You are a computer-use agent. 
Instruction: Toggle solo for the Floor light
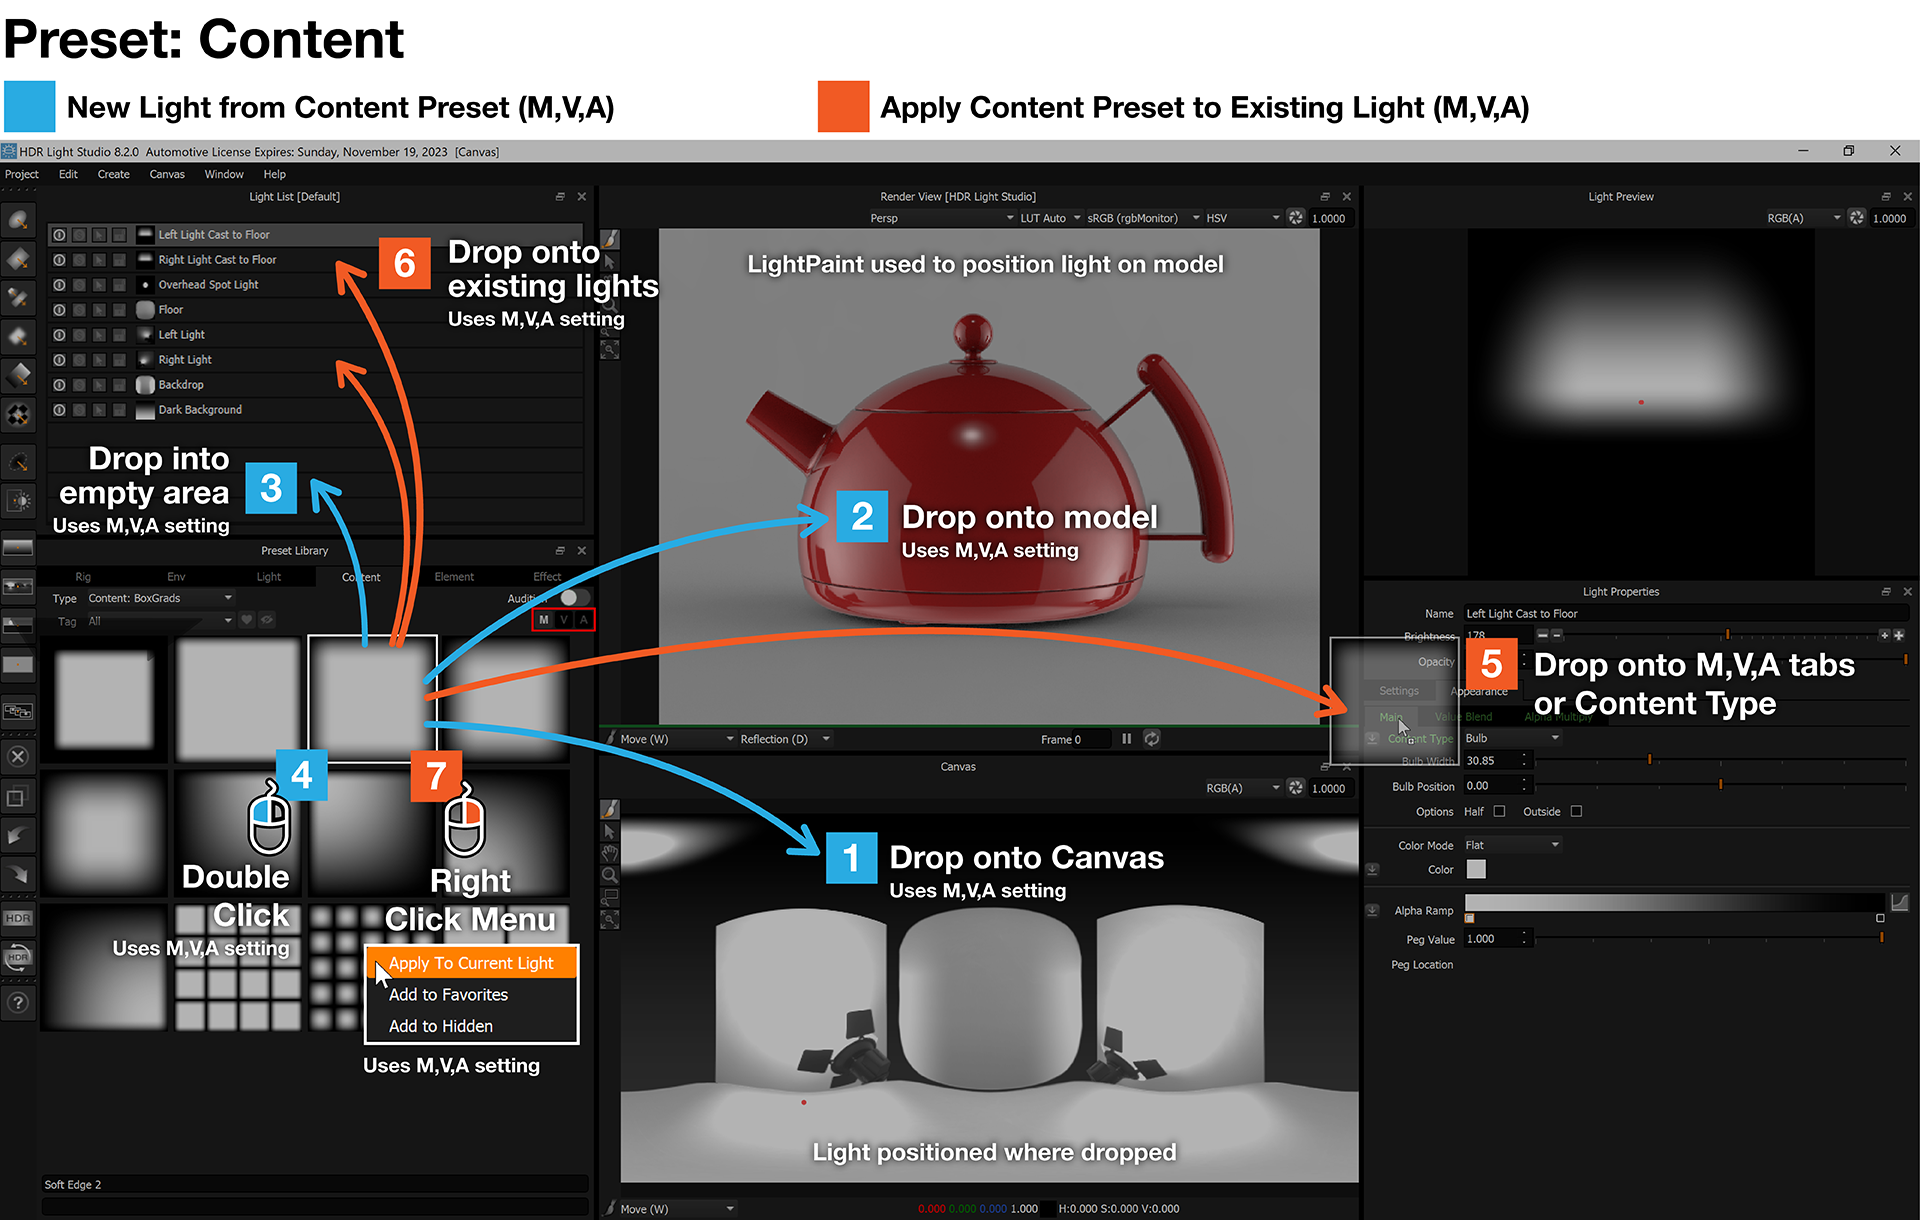click(80, 310)
